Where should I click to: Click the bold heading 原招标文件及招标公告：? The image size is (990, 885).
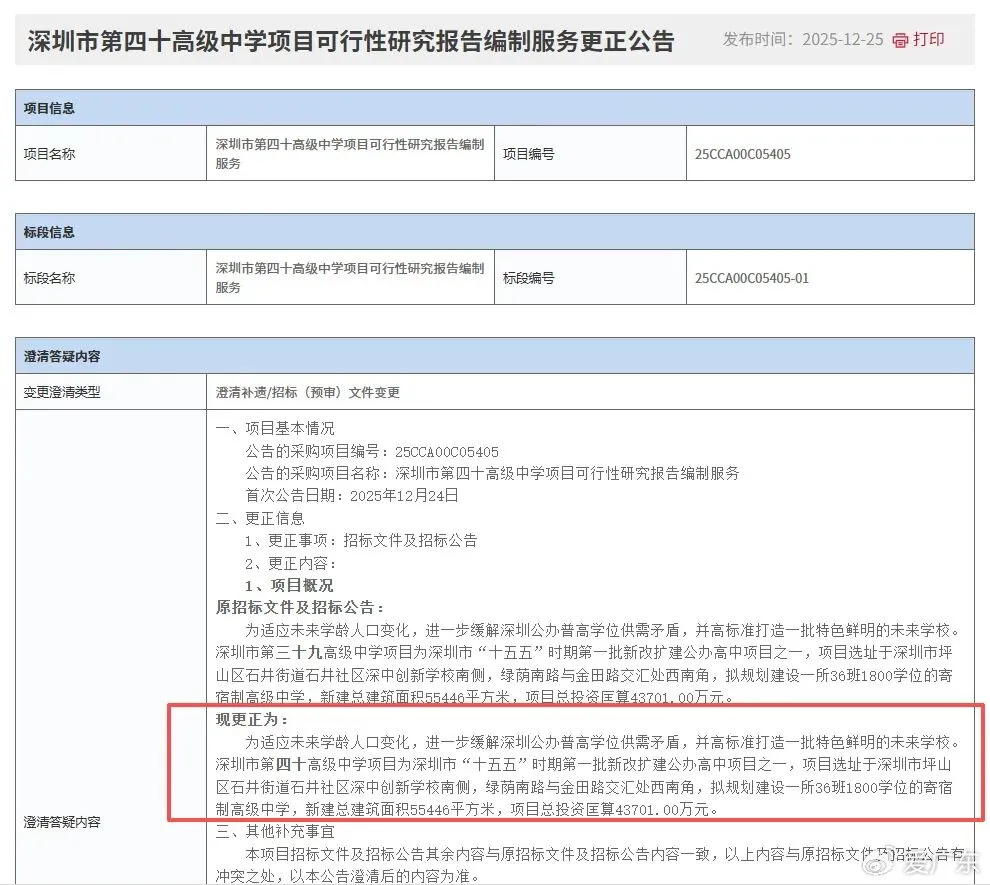300,607
